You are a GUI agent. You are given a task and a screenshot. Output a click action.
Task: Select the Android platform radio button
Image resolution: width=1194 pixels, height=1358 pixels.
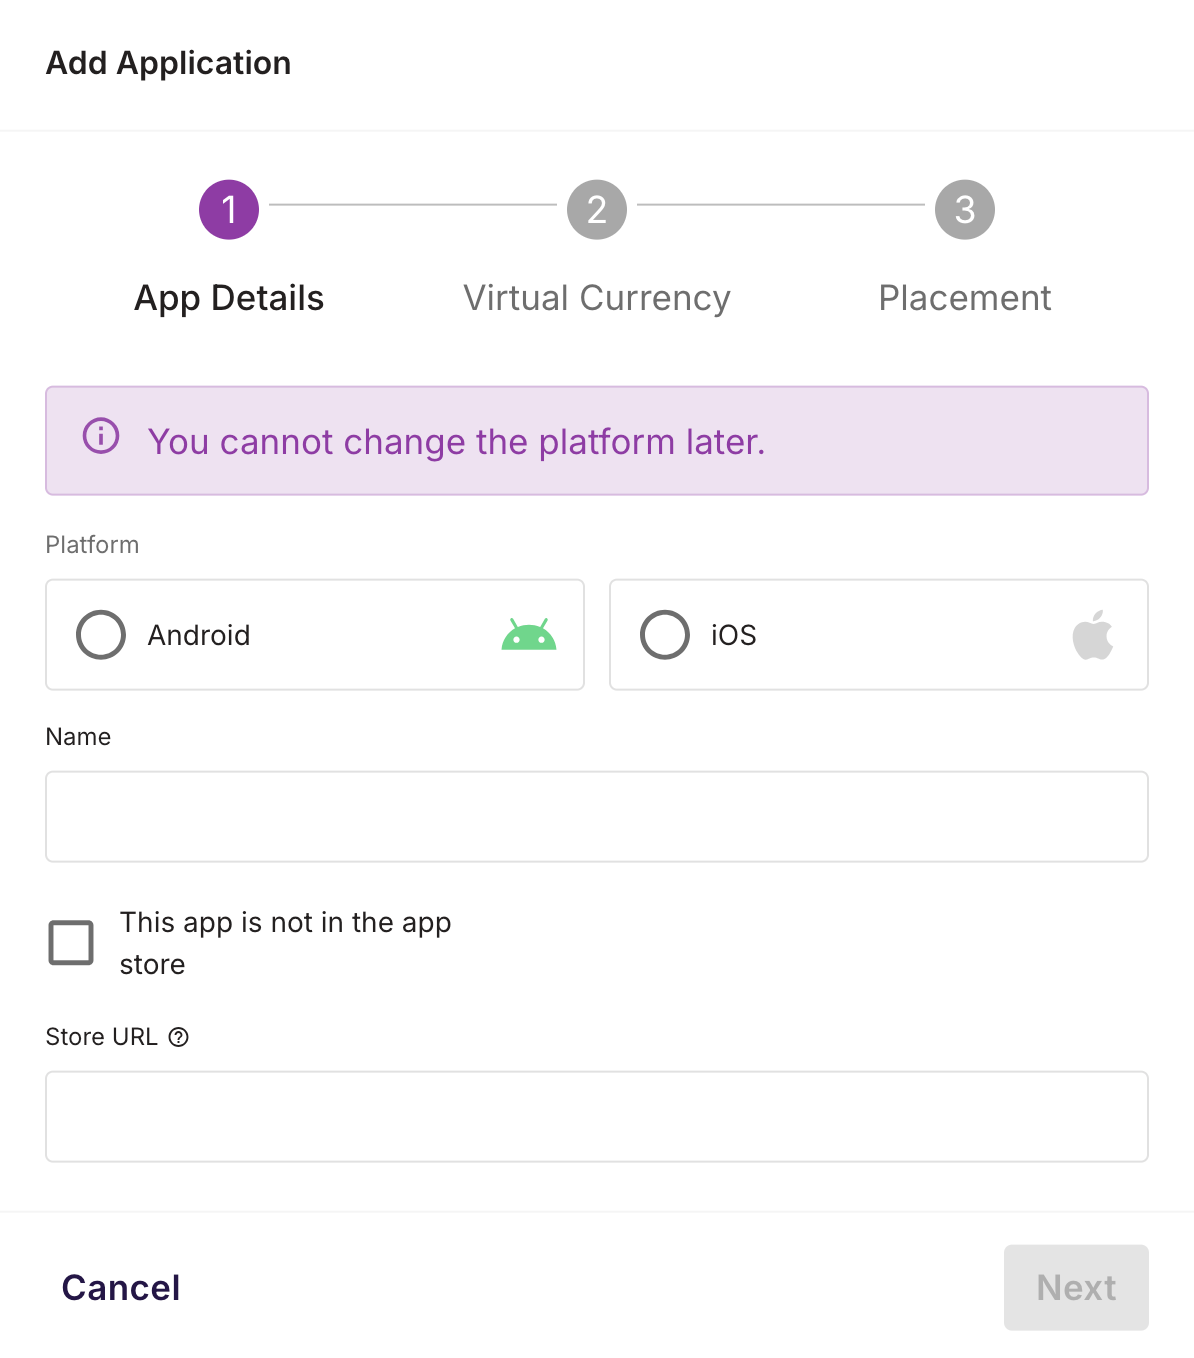tap(101, 634)
